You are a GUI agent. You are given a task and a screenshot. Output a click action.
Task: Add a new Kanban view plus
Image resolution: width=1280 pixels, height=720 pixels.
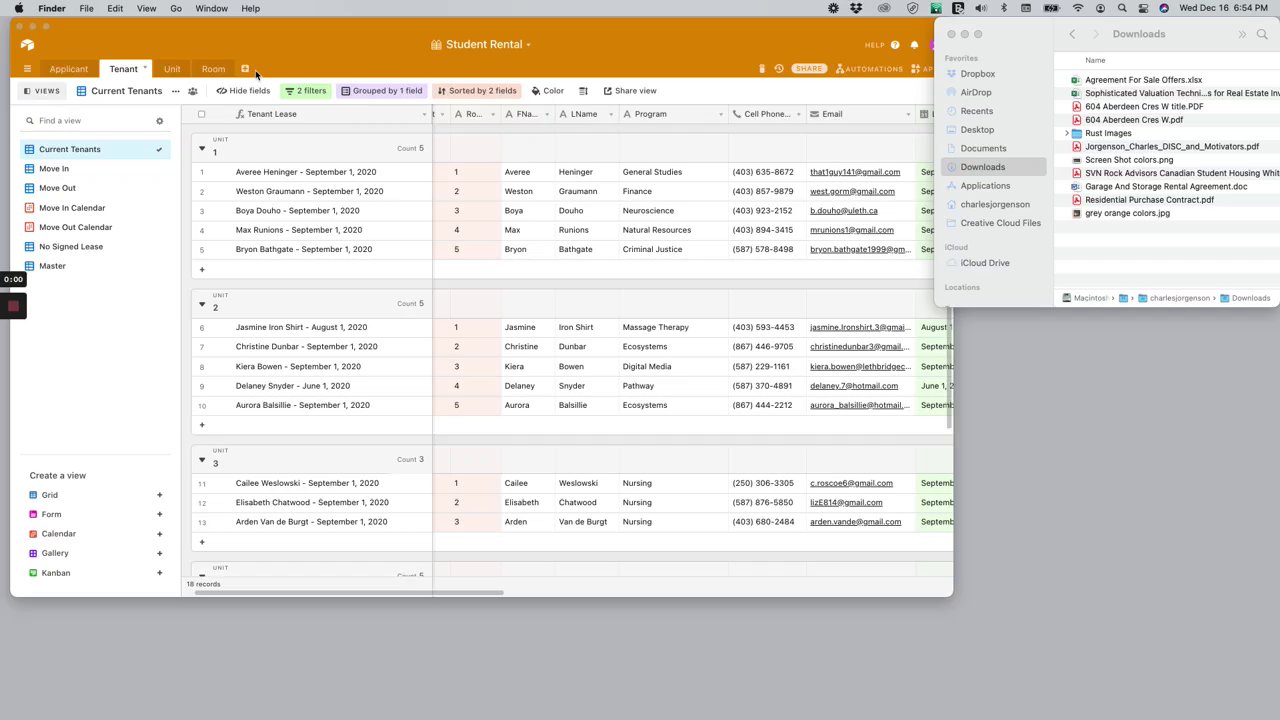[x=159, y=573]
